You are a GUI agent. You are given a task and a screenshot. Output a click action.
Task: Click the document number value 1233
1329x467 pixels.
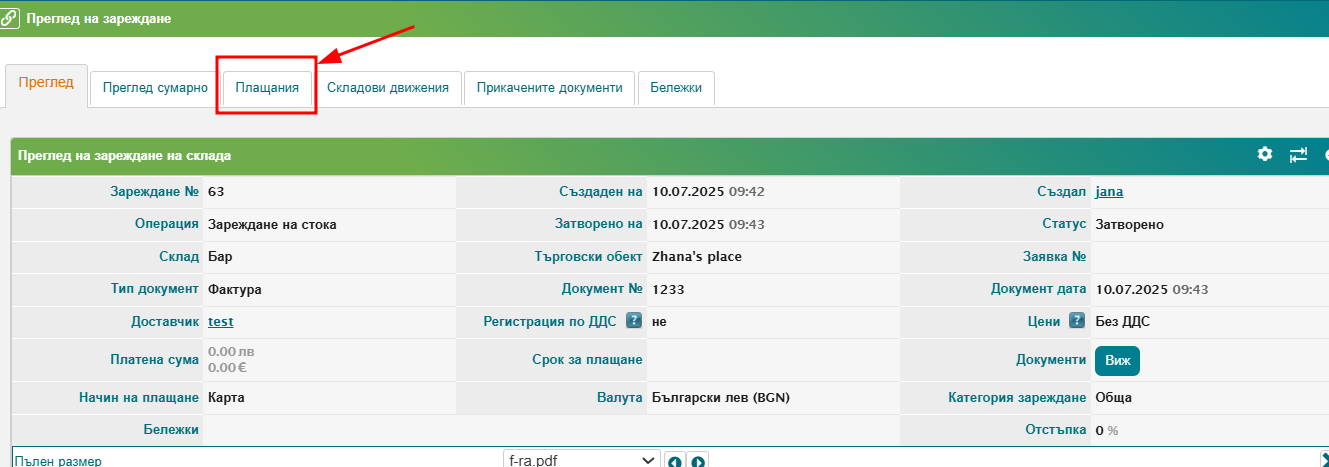click(x=668, y=289)
